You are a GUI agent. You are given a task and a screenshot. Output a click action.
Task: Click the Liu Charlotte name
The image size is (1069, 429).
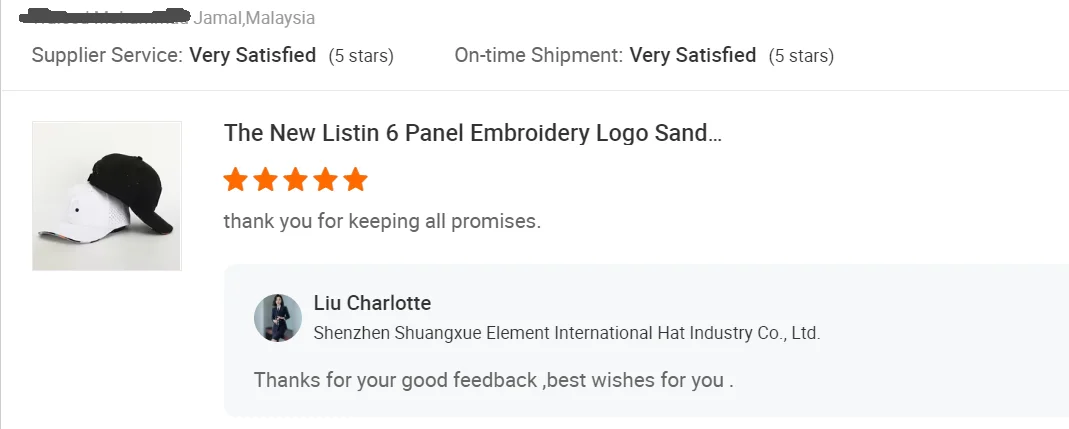point(372,303)
